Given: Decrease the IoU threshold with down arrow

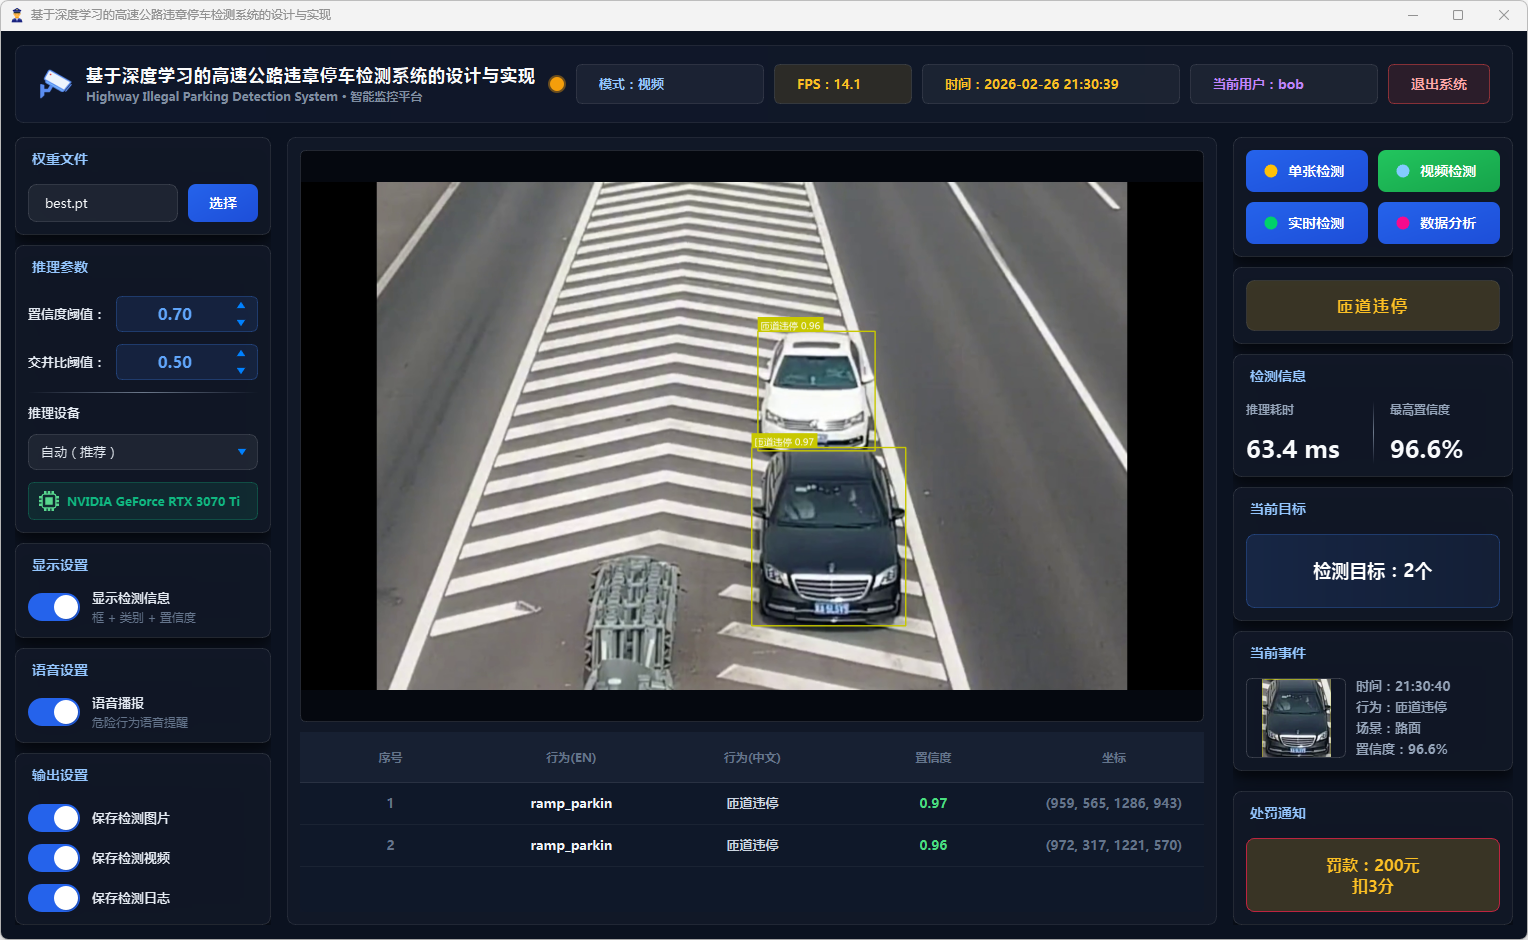Looking at the screenshot, I should [x=241, y=371].
